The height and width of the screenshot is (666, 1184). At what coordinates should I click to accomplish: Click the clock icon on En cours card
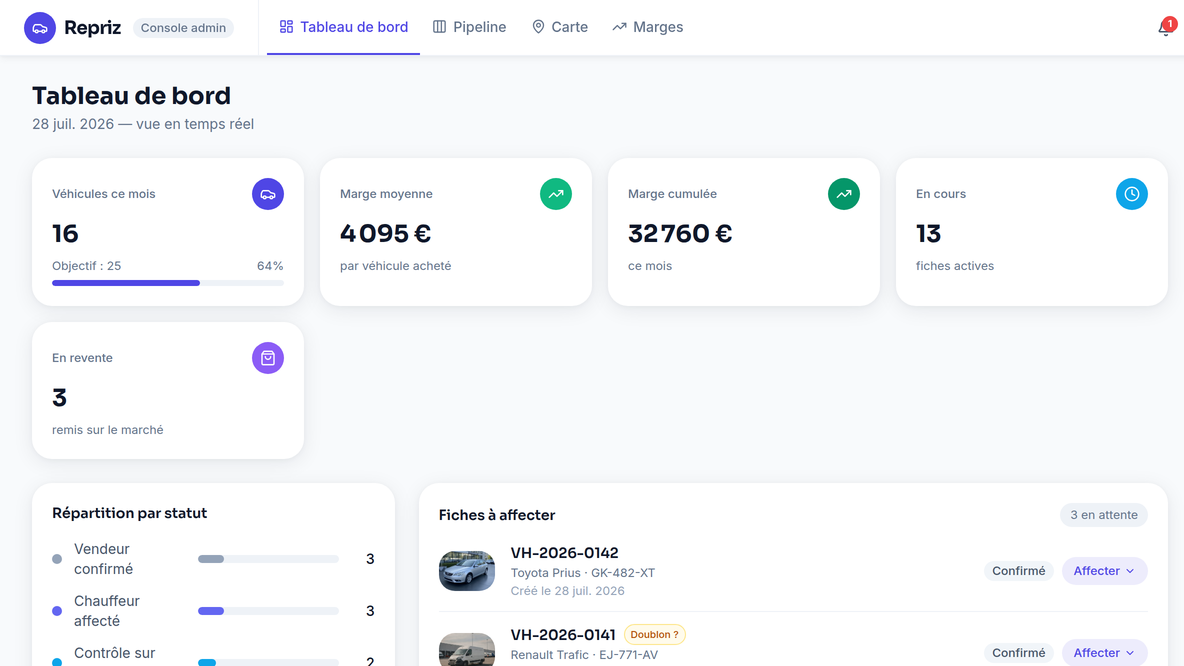1132,194
